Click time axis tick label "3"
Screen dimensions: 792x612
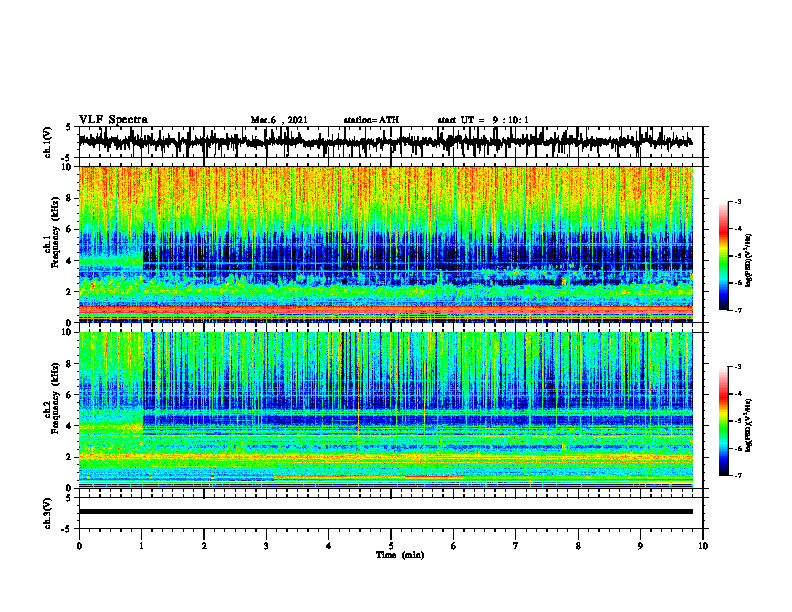coord(266,546)
